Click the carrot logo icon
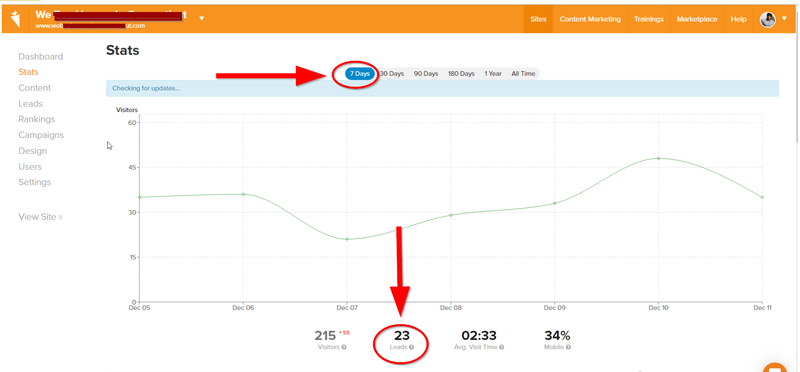Screen dimensions: 800x372 coord(15,19)
